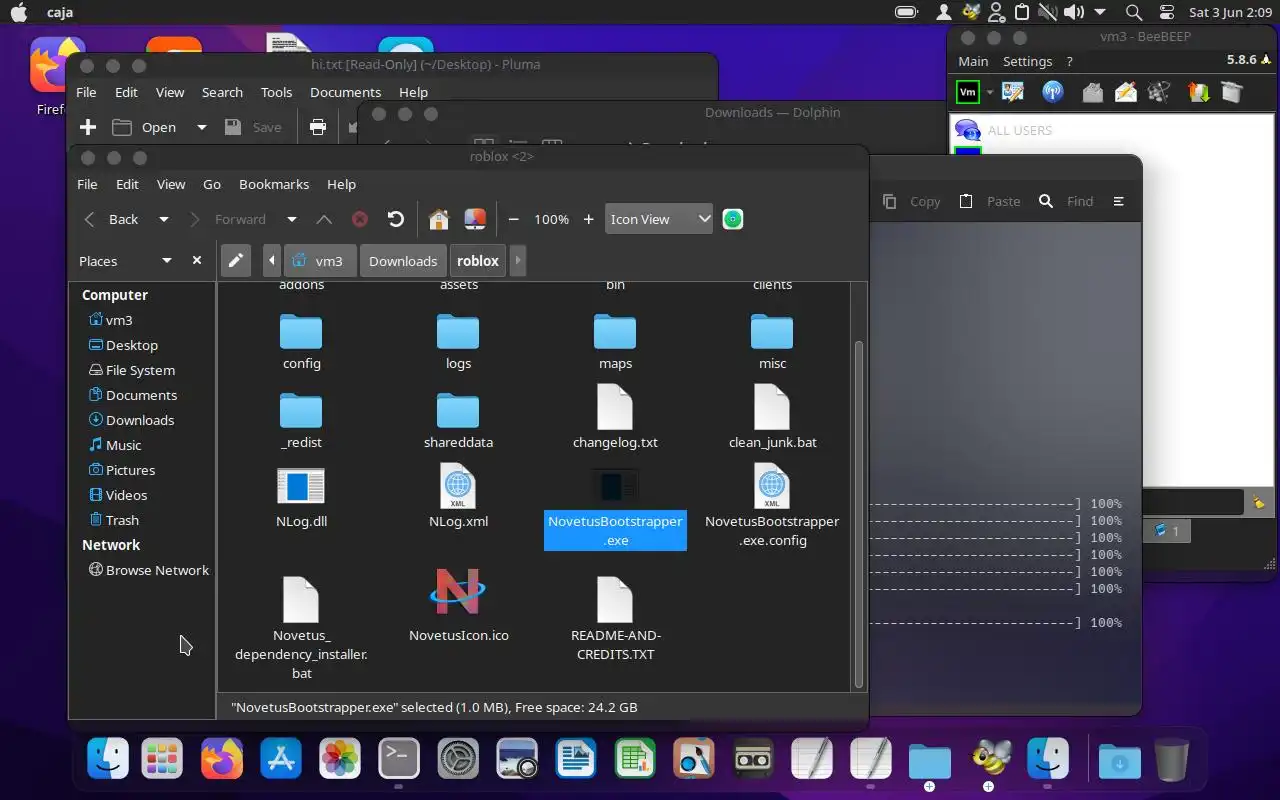The width and height of the screenshot is (1280, 800).
Task: Open the status dropdown arrow in BeeBEEP
Action: (989, 92)
